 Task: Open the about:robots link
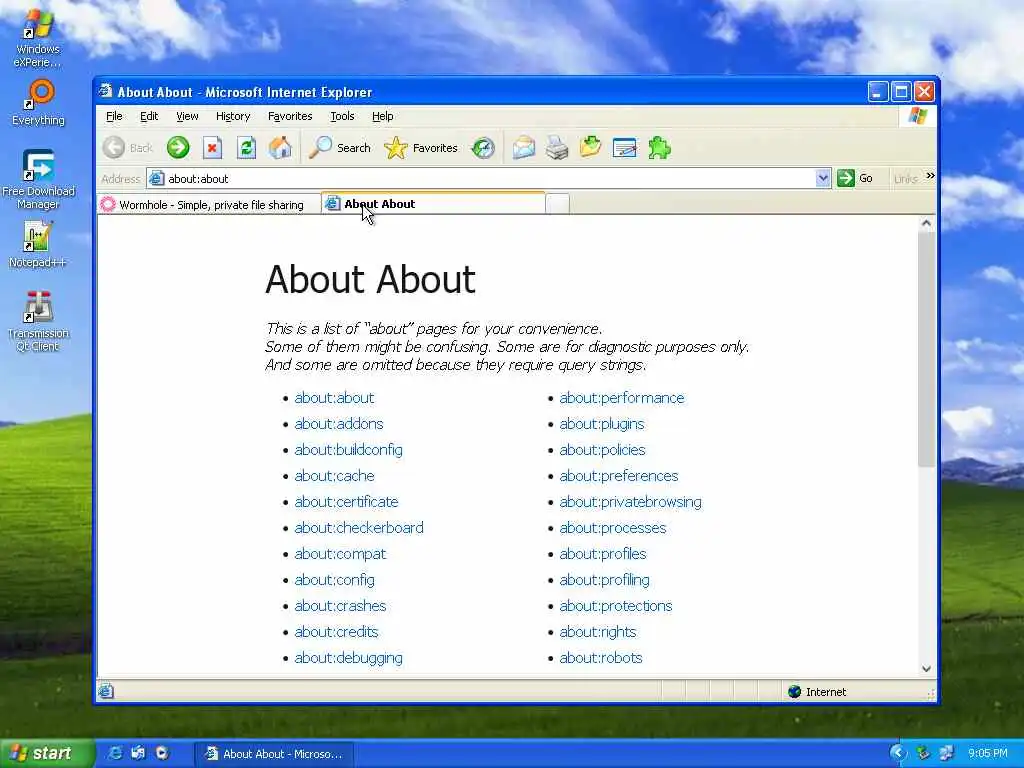click(x=601, y=658)
